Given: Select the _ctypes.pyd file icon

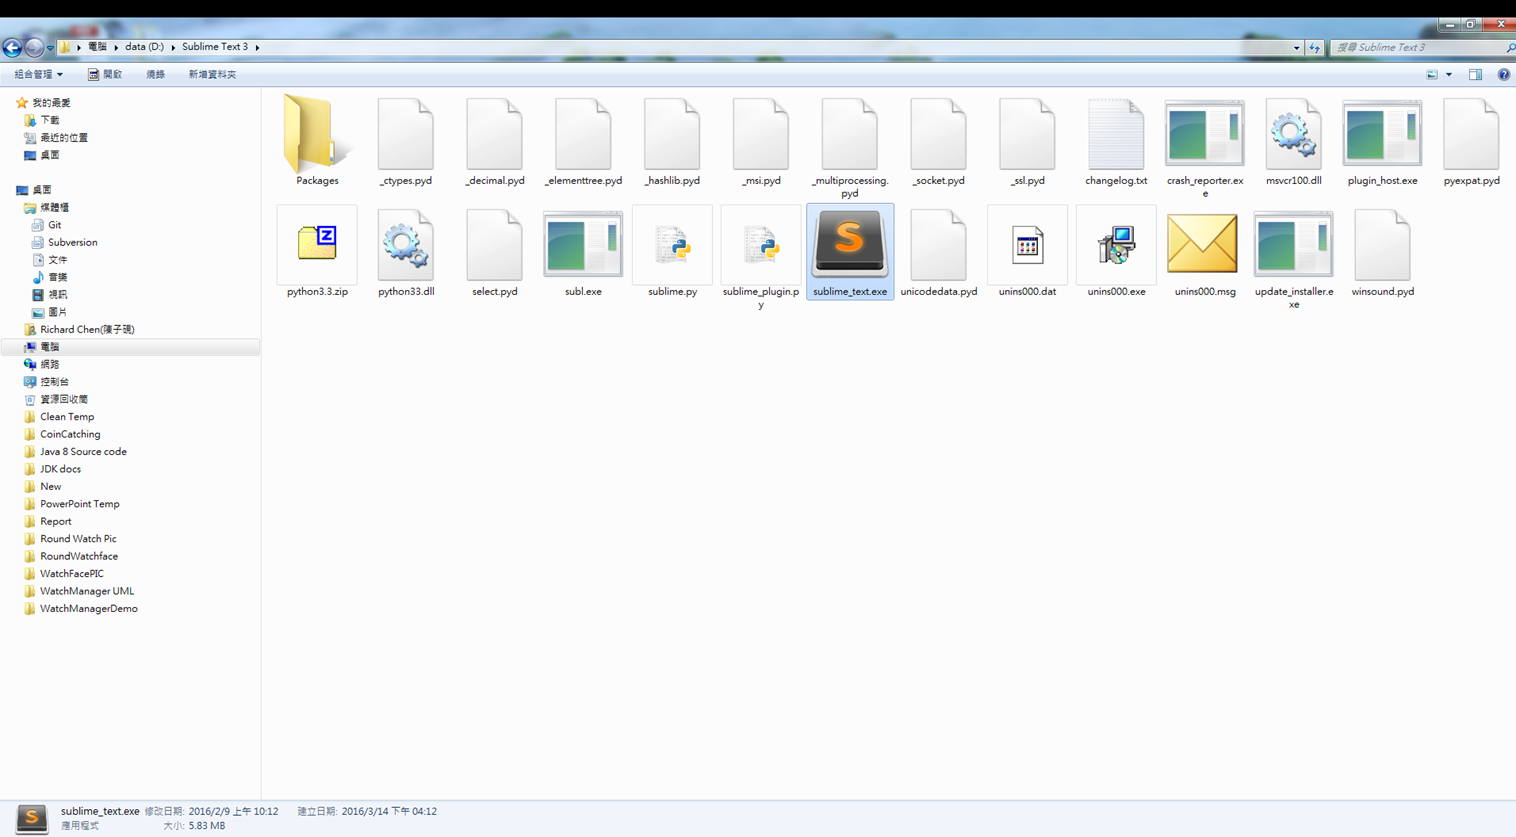Looking at the screenshot, I should [405, 134].
